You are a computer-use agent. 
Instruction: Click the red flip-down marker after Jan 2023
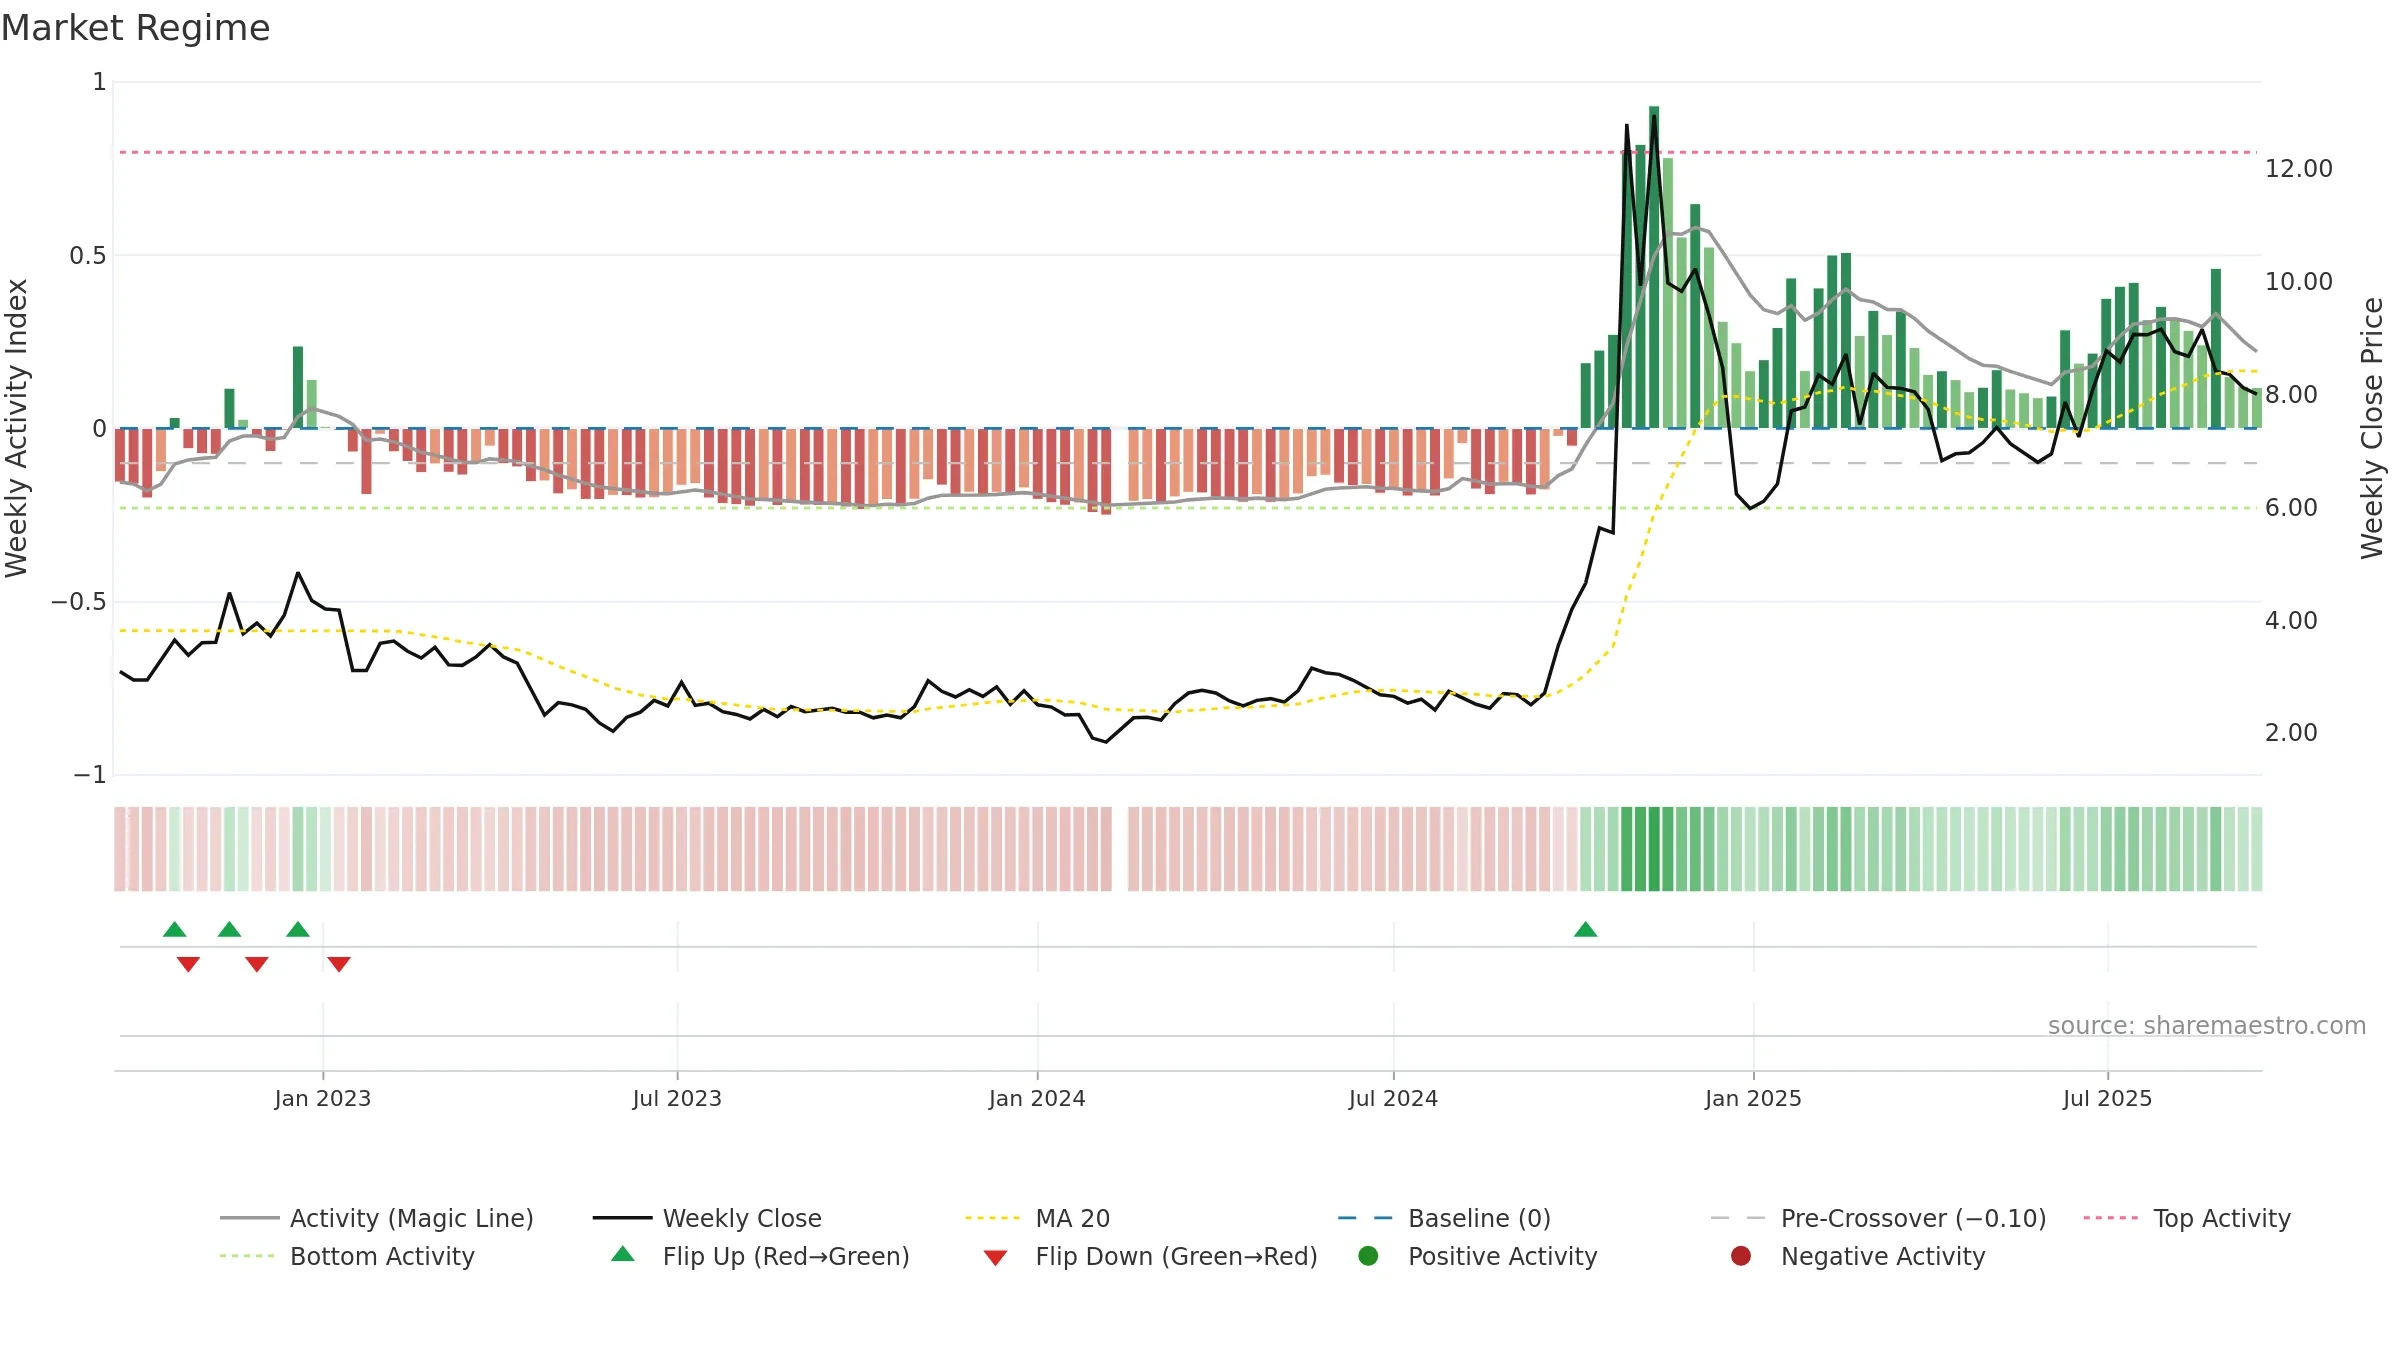tap(339, 964)
